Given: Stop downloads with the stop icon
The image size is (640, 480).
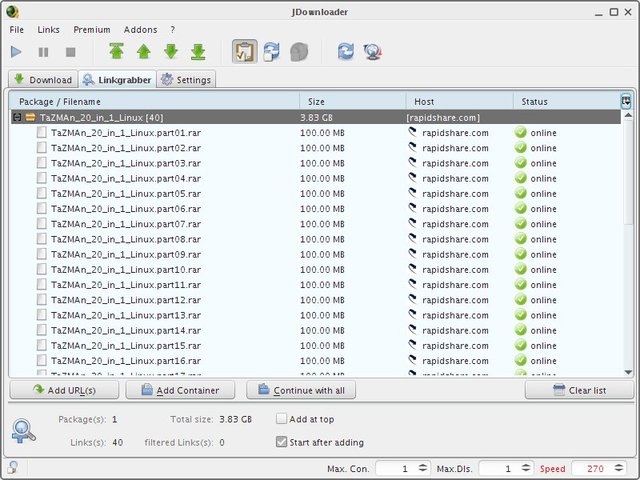Looking at the screenshot, I should pos(71,52).
